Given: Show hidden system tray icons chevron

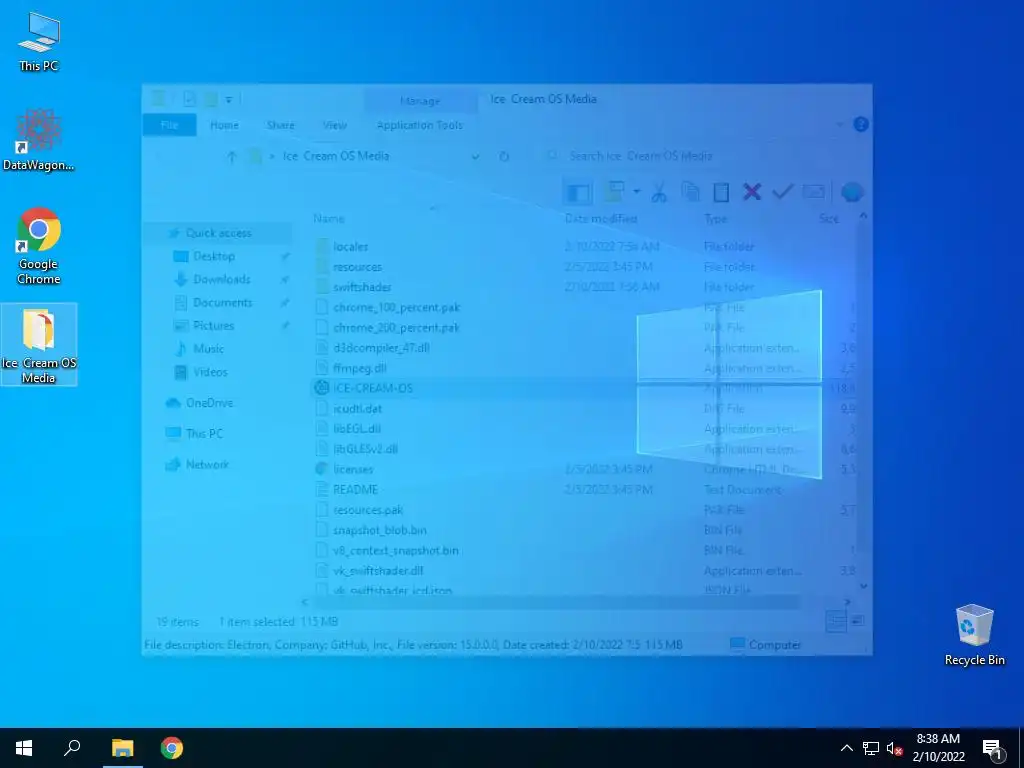Looking at the screenshot, I should pyautogui.click(x=846, y=748).
